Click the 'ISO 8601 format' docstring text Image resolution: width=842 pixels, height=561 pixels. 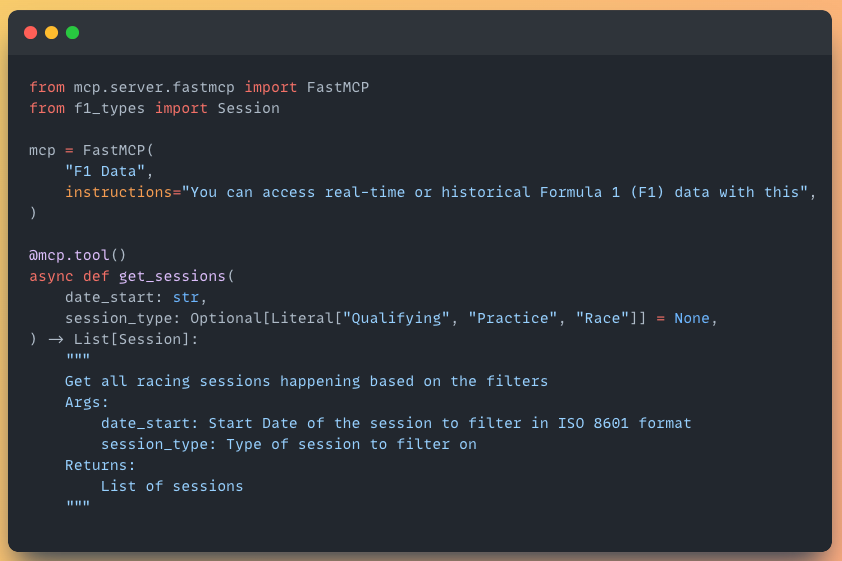(625, 423)
